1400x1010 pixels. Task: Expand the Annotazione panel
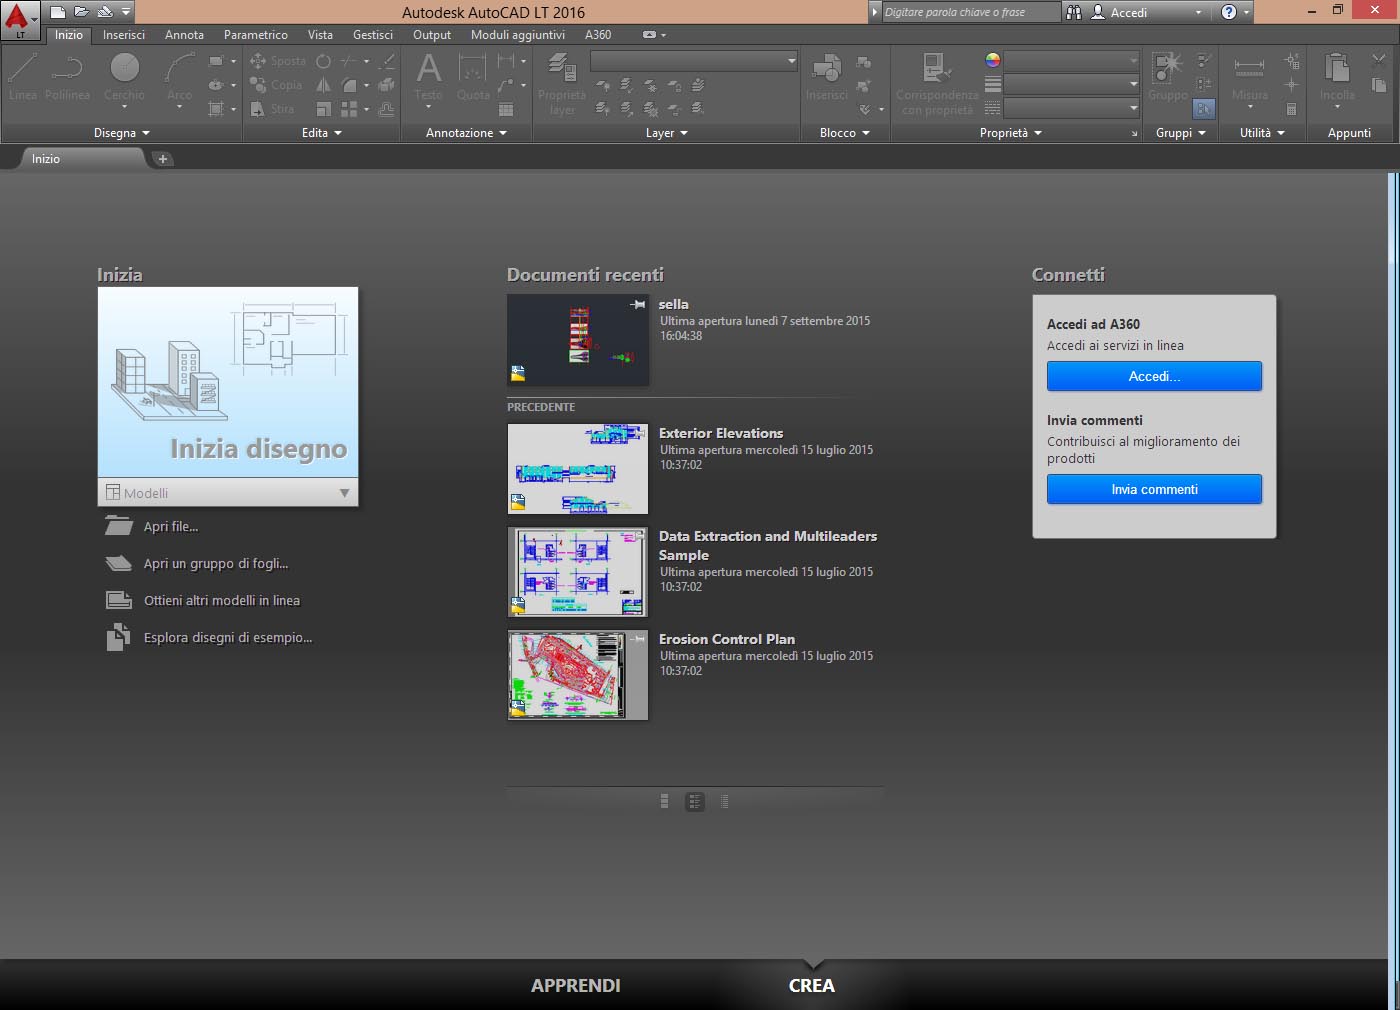pyautogui.click(x=466, y=133)
